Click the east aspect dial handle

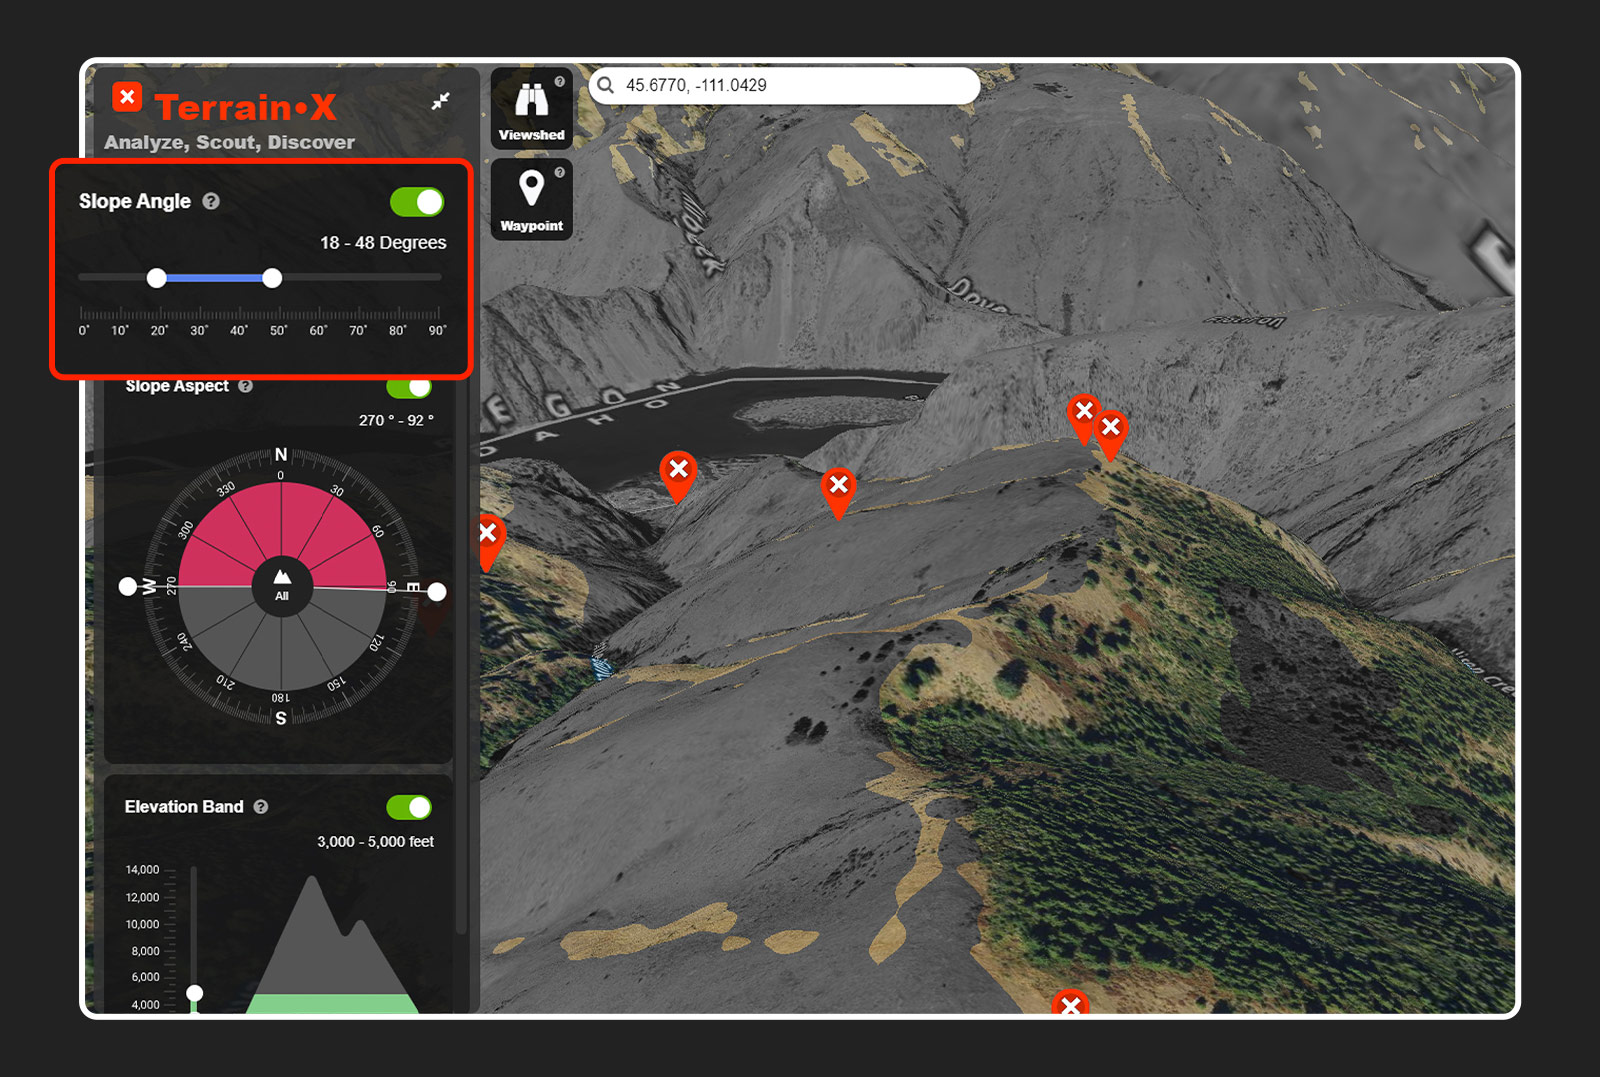pyautogui.click(x=437, y=592)
